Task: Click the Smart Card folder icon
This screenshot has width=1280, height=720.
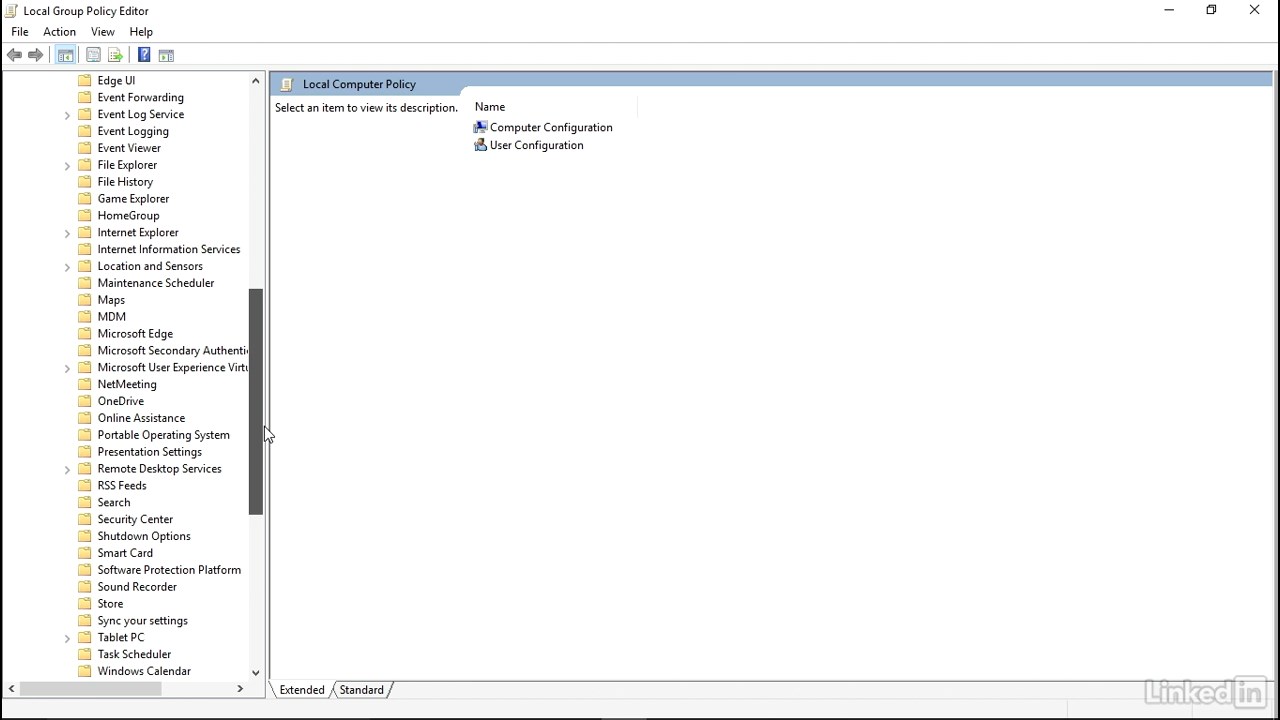Action: 85,553
